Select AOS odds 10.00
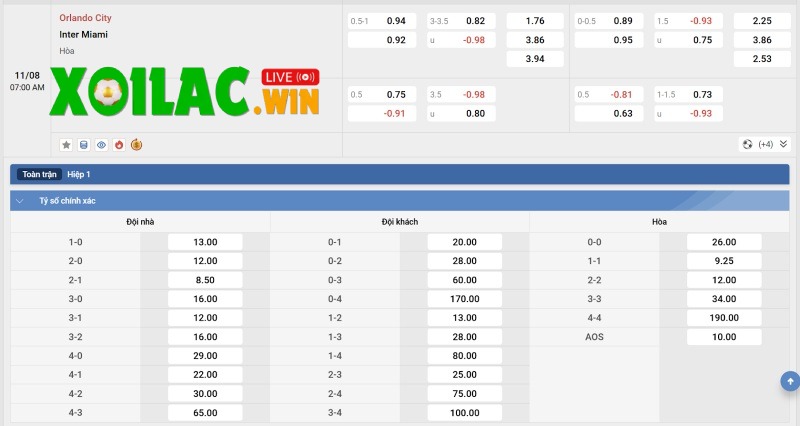This screenshot has height=426, width=800. tap(724, 337)
